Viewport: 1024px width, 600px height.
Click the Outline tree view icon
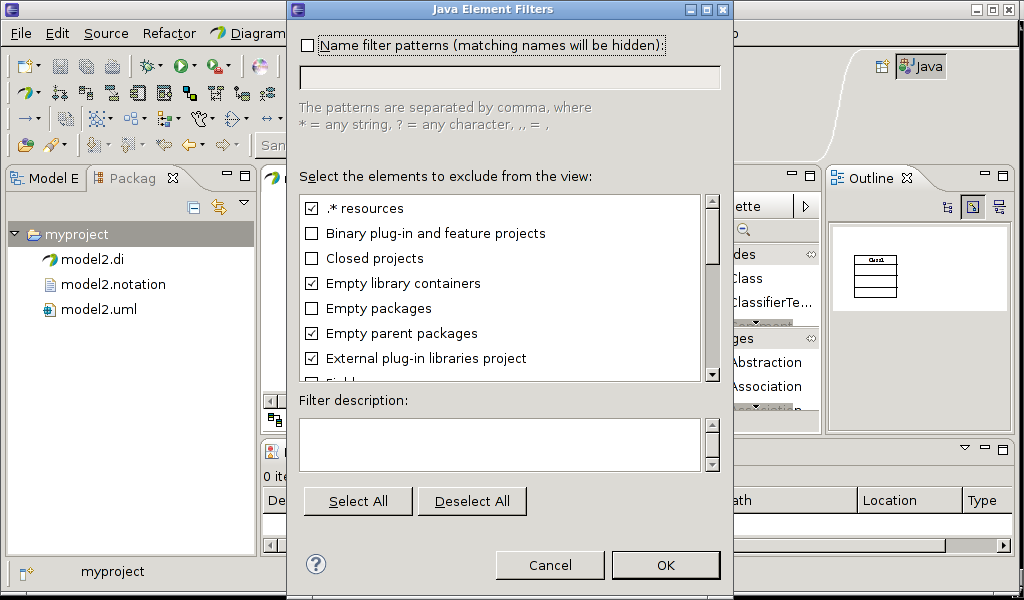tap(948, 208)
